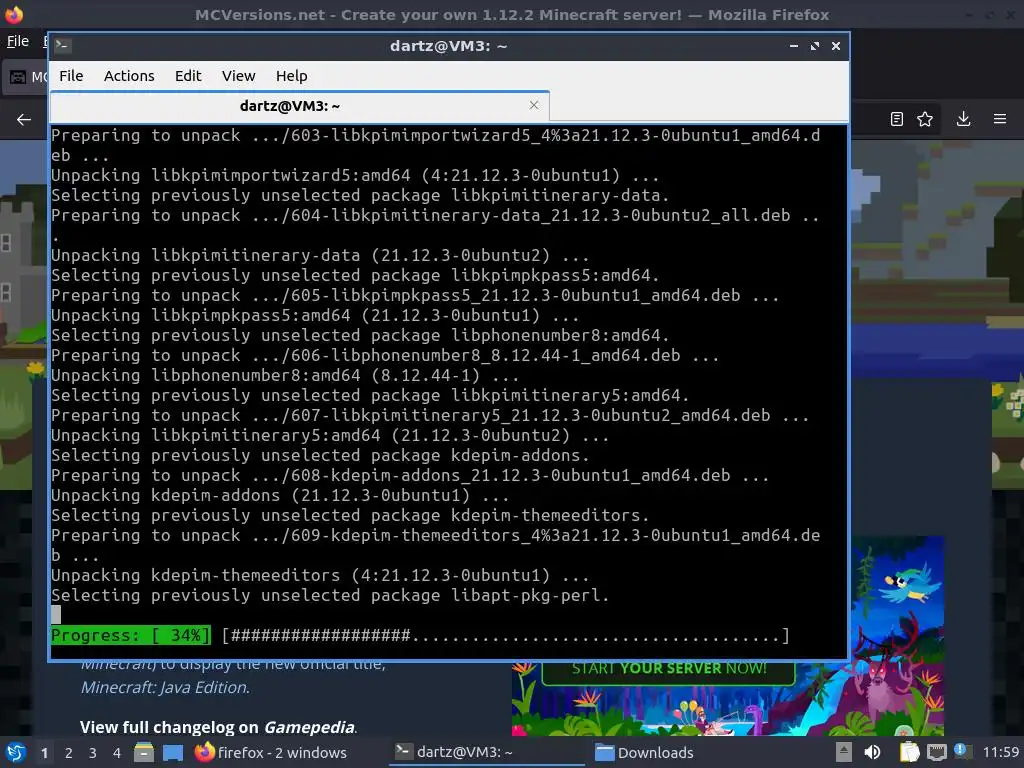Switch to workspace 1
Image resolution: width=1024 pixels, height=768 pixels.
[44, 753]
